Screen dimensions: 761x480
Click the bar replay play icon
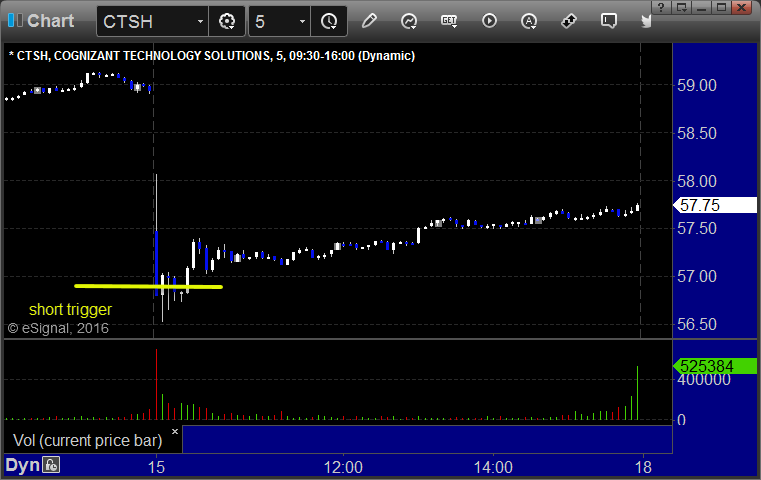click(x=489, y=21)
